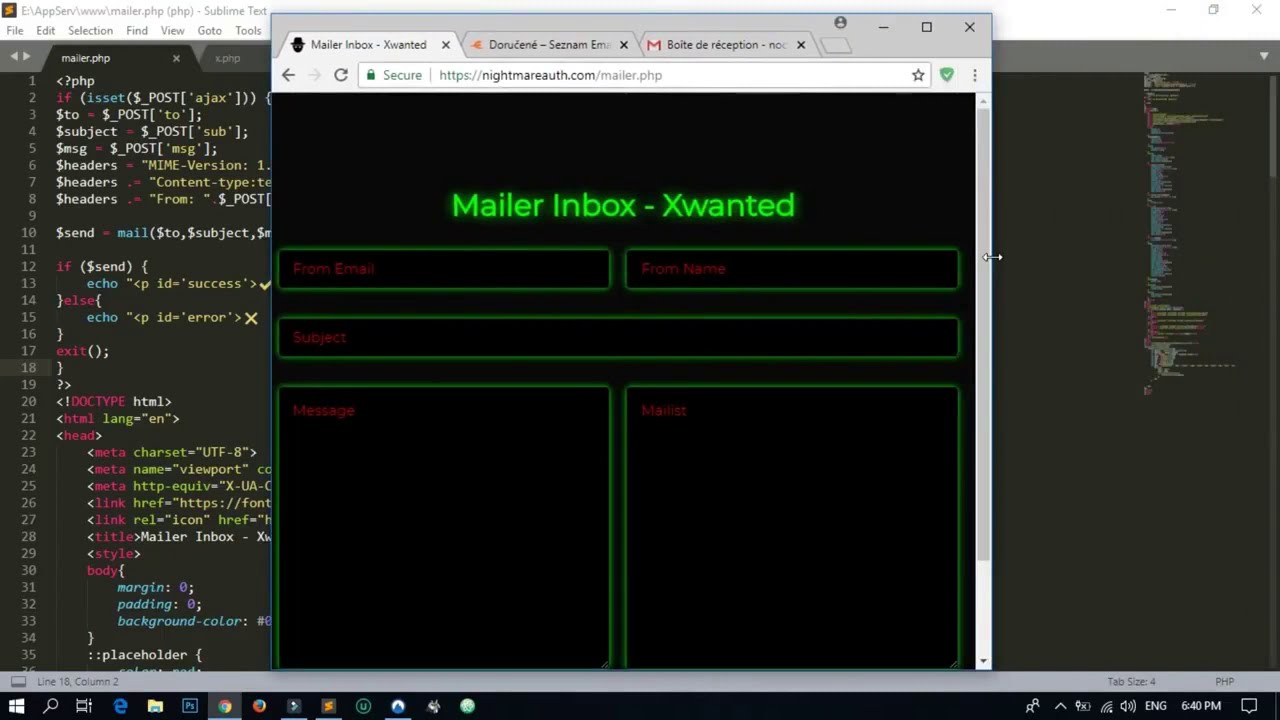Open File Explorer from taskbar
The width and height of the screenshot is (1280, 720).
[155, 706]
